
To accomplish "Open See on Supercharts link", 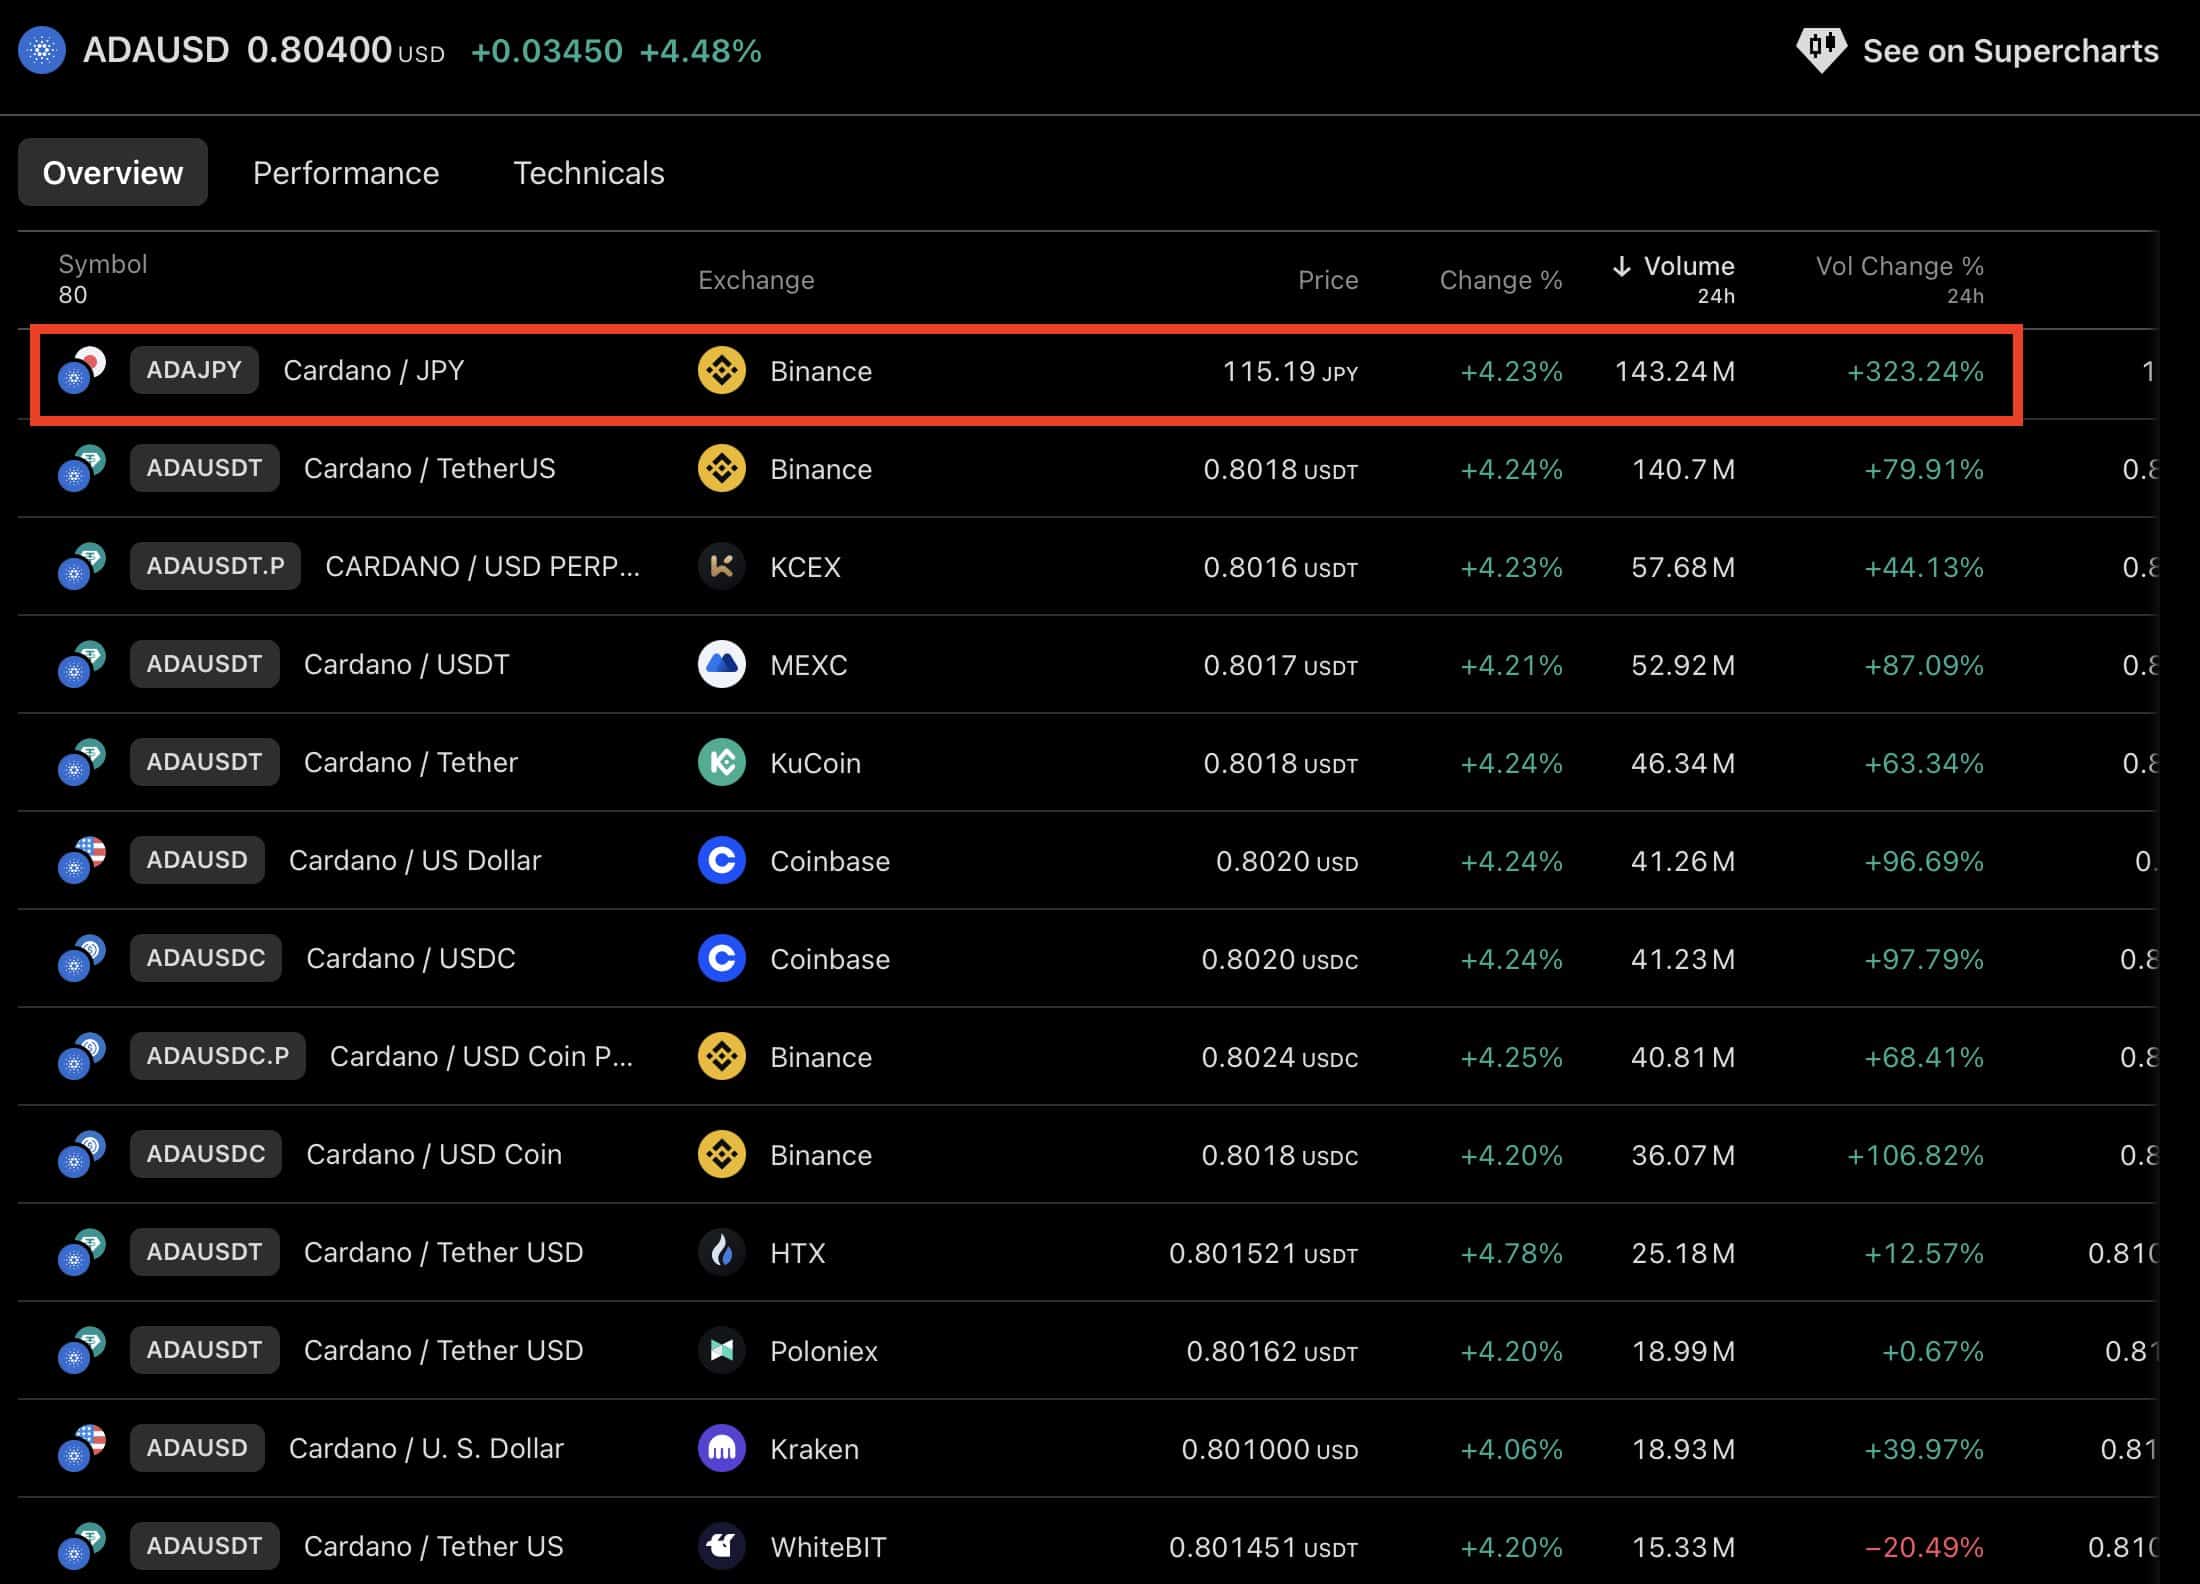I will click(2009, 51).
